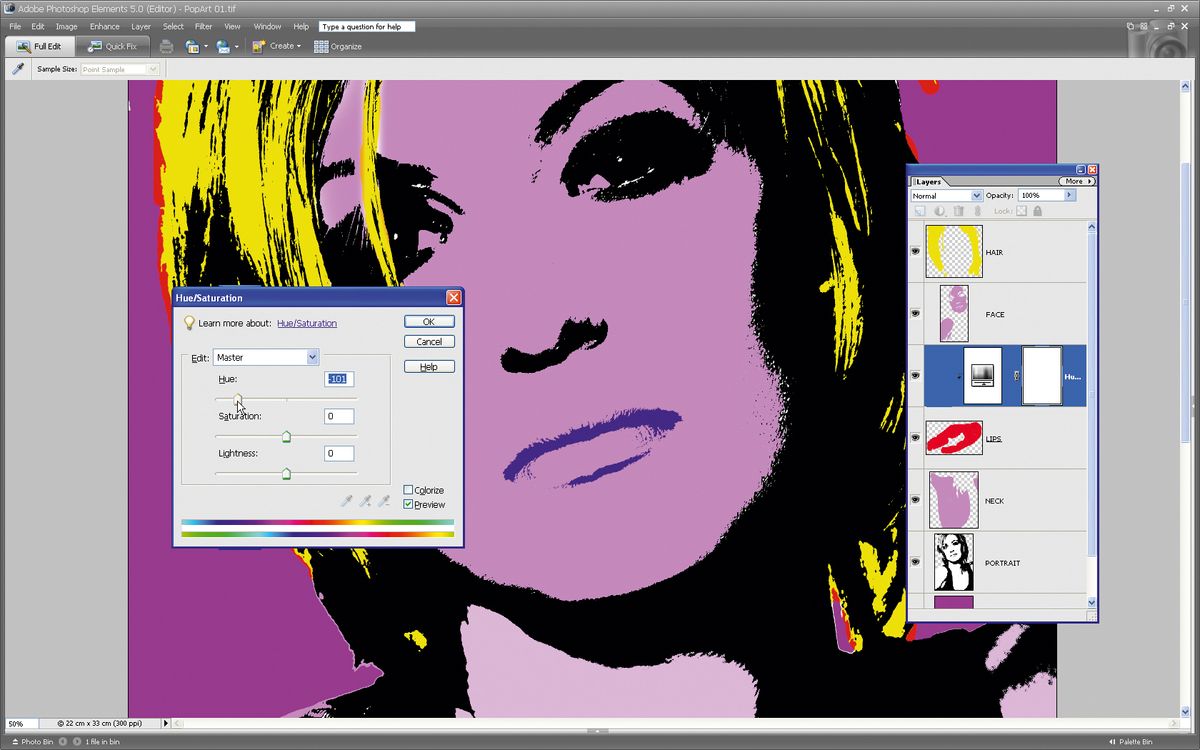Click the Hue/Saturation learn more link
Viewport: 1200px width, 750px height.
click(307, 323)
